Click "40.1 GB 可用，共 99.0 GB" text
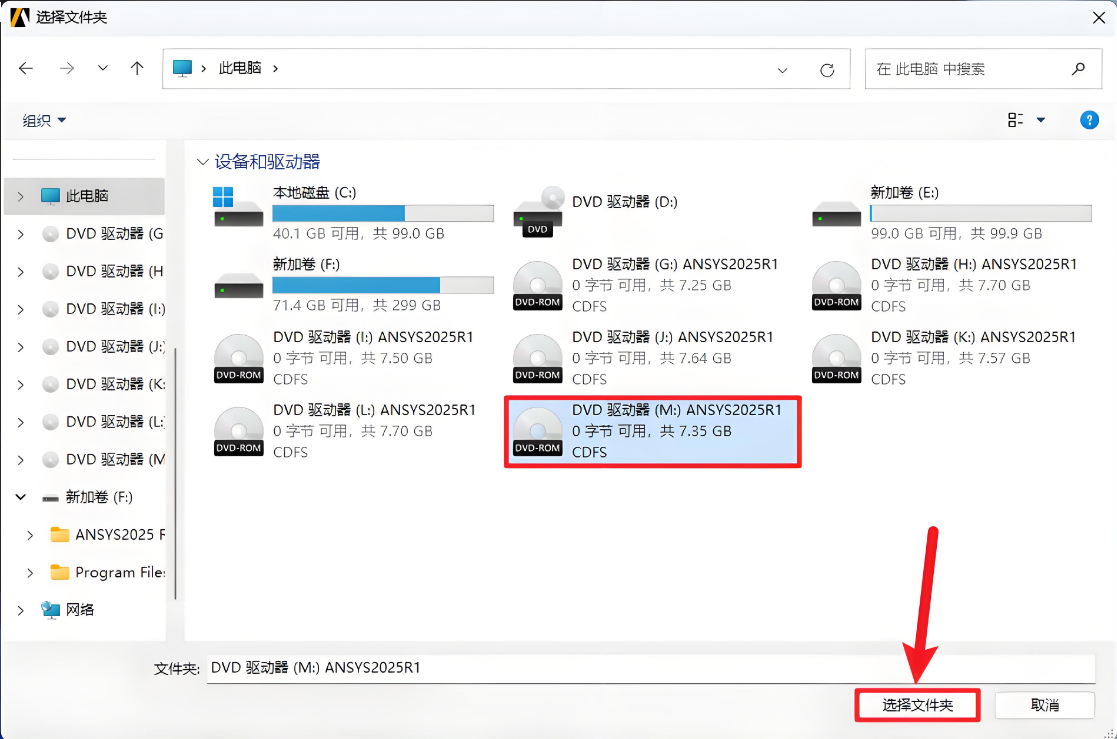 (358, 234)
